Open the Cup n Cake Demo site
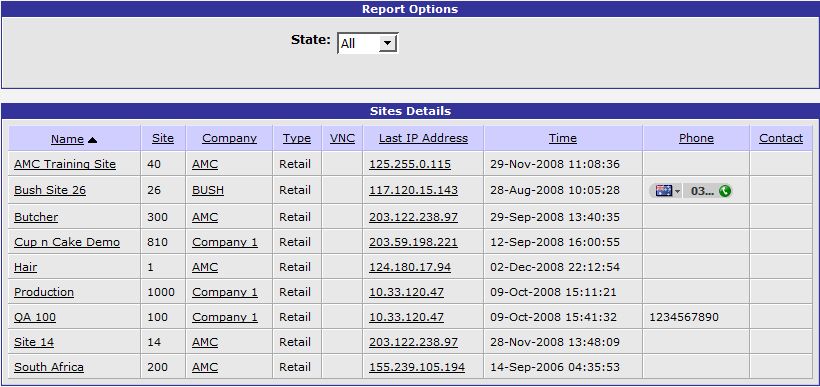Viewport: 820px width, 387px height. point(67,243)
